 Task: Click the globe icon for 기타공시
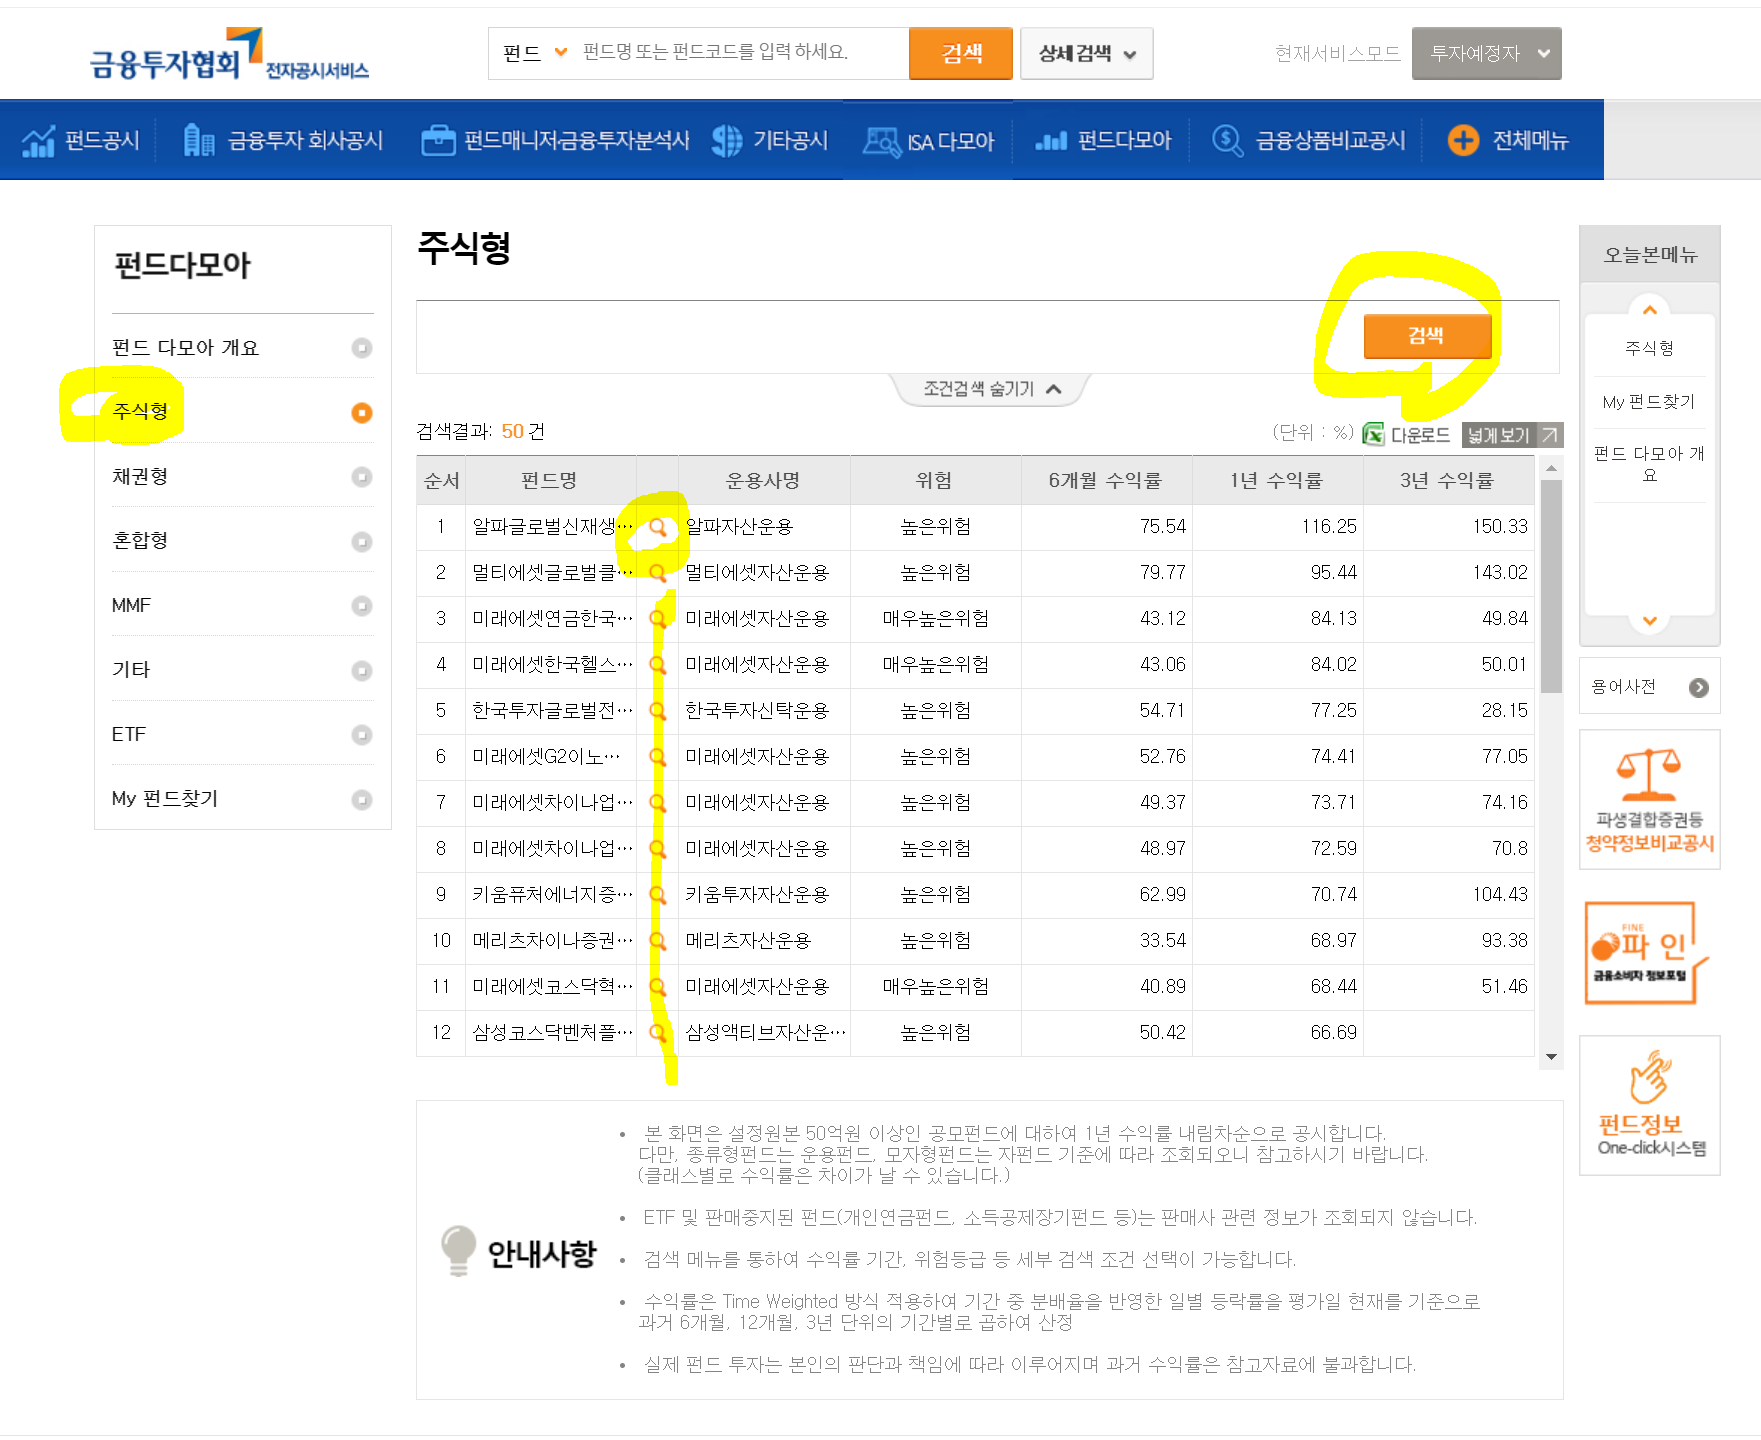pyautogui.click(x=727, y=141)
